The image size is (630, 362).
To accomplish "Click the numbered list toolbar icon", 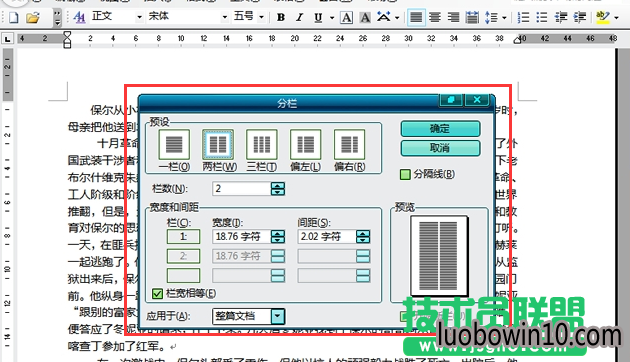I will coord(523,17).
